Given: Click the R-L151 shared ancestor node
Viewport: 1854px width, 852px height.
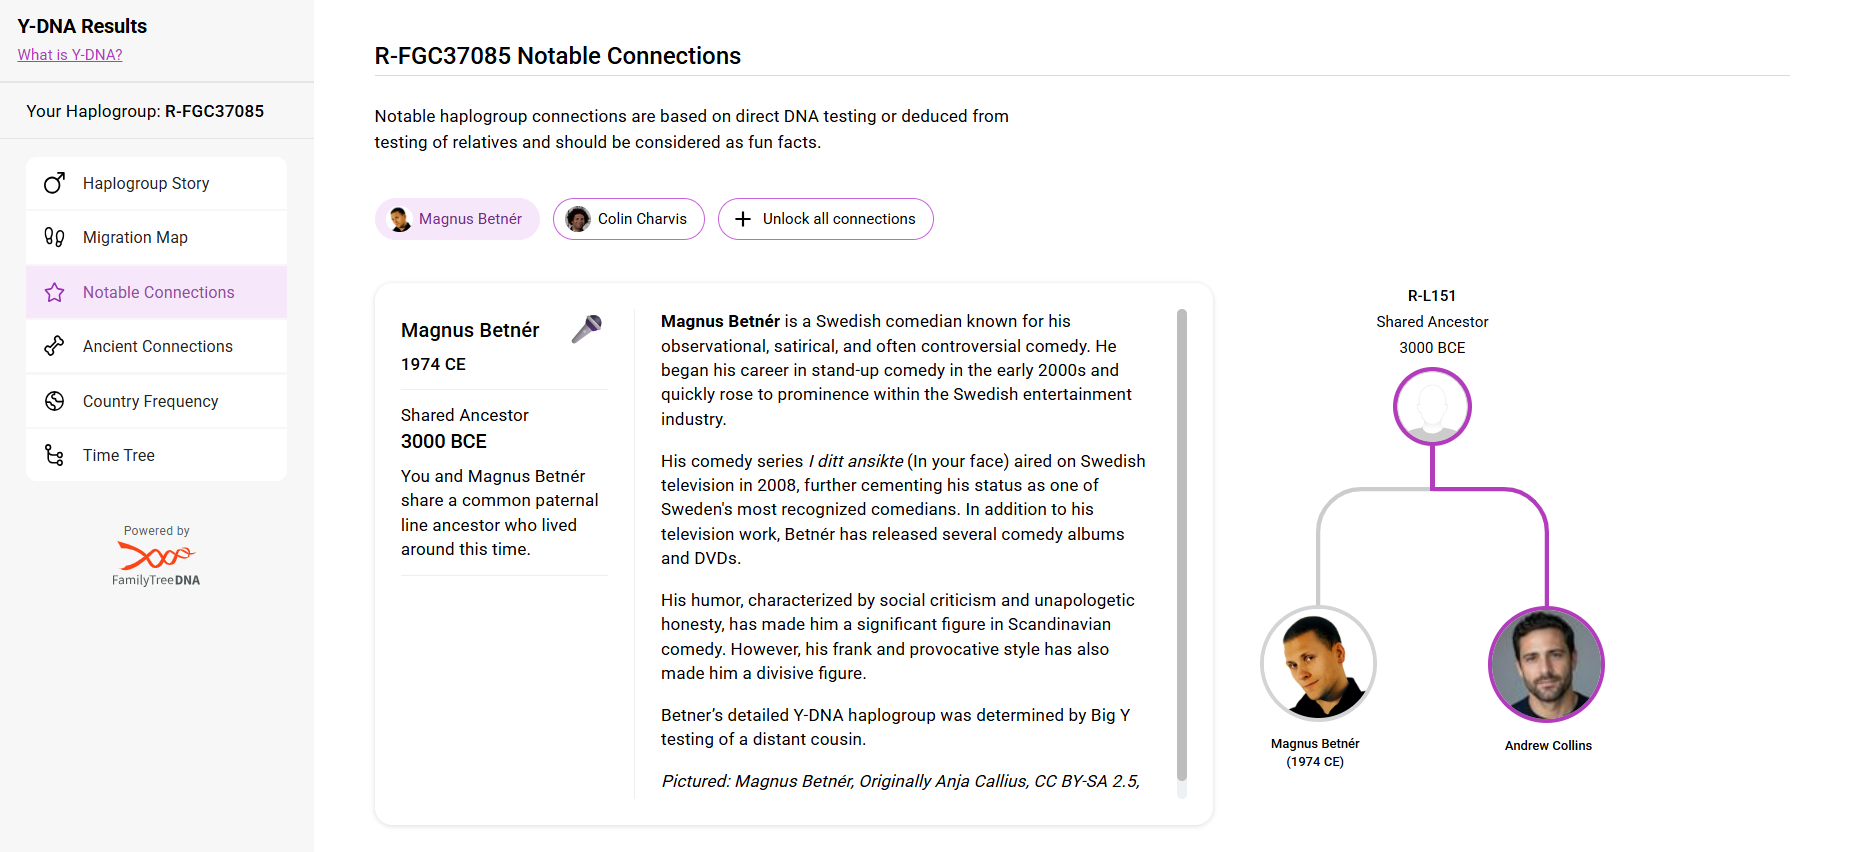Looking at the screenshot, I should (1432, 407).
